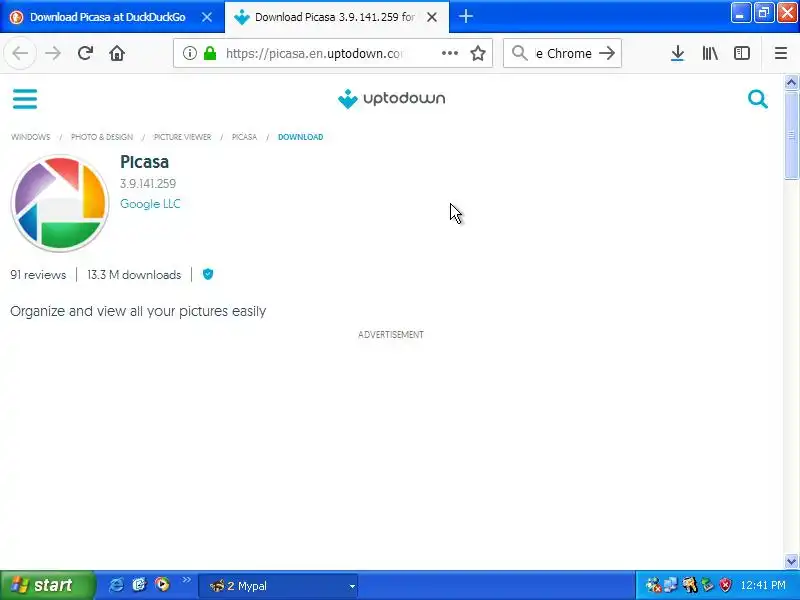
Task: Click the Picasa app logo image
Action: (x=60, y=203)
